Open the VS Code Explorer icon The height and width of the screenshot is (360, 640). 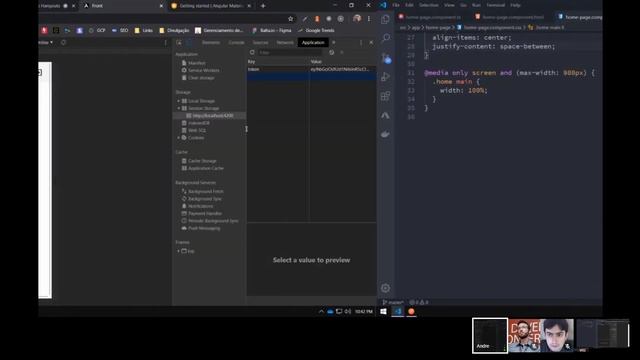point(385,20)
